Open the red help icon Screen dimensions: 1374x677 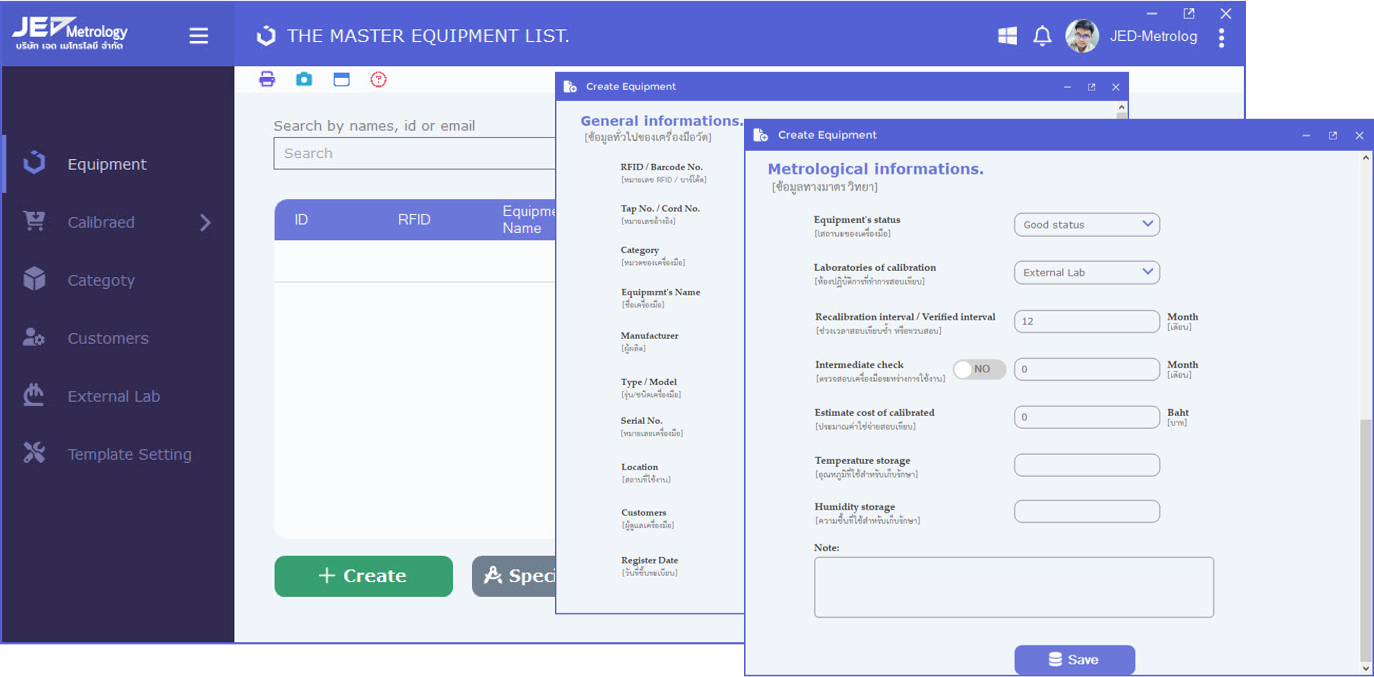pos(378,79)
